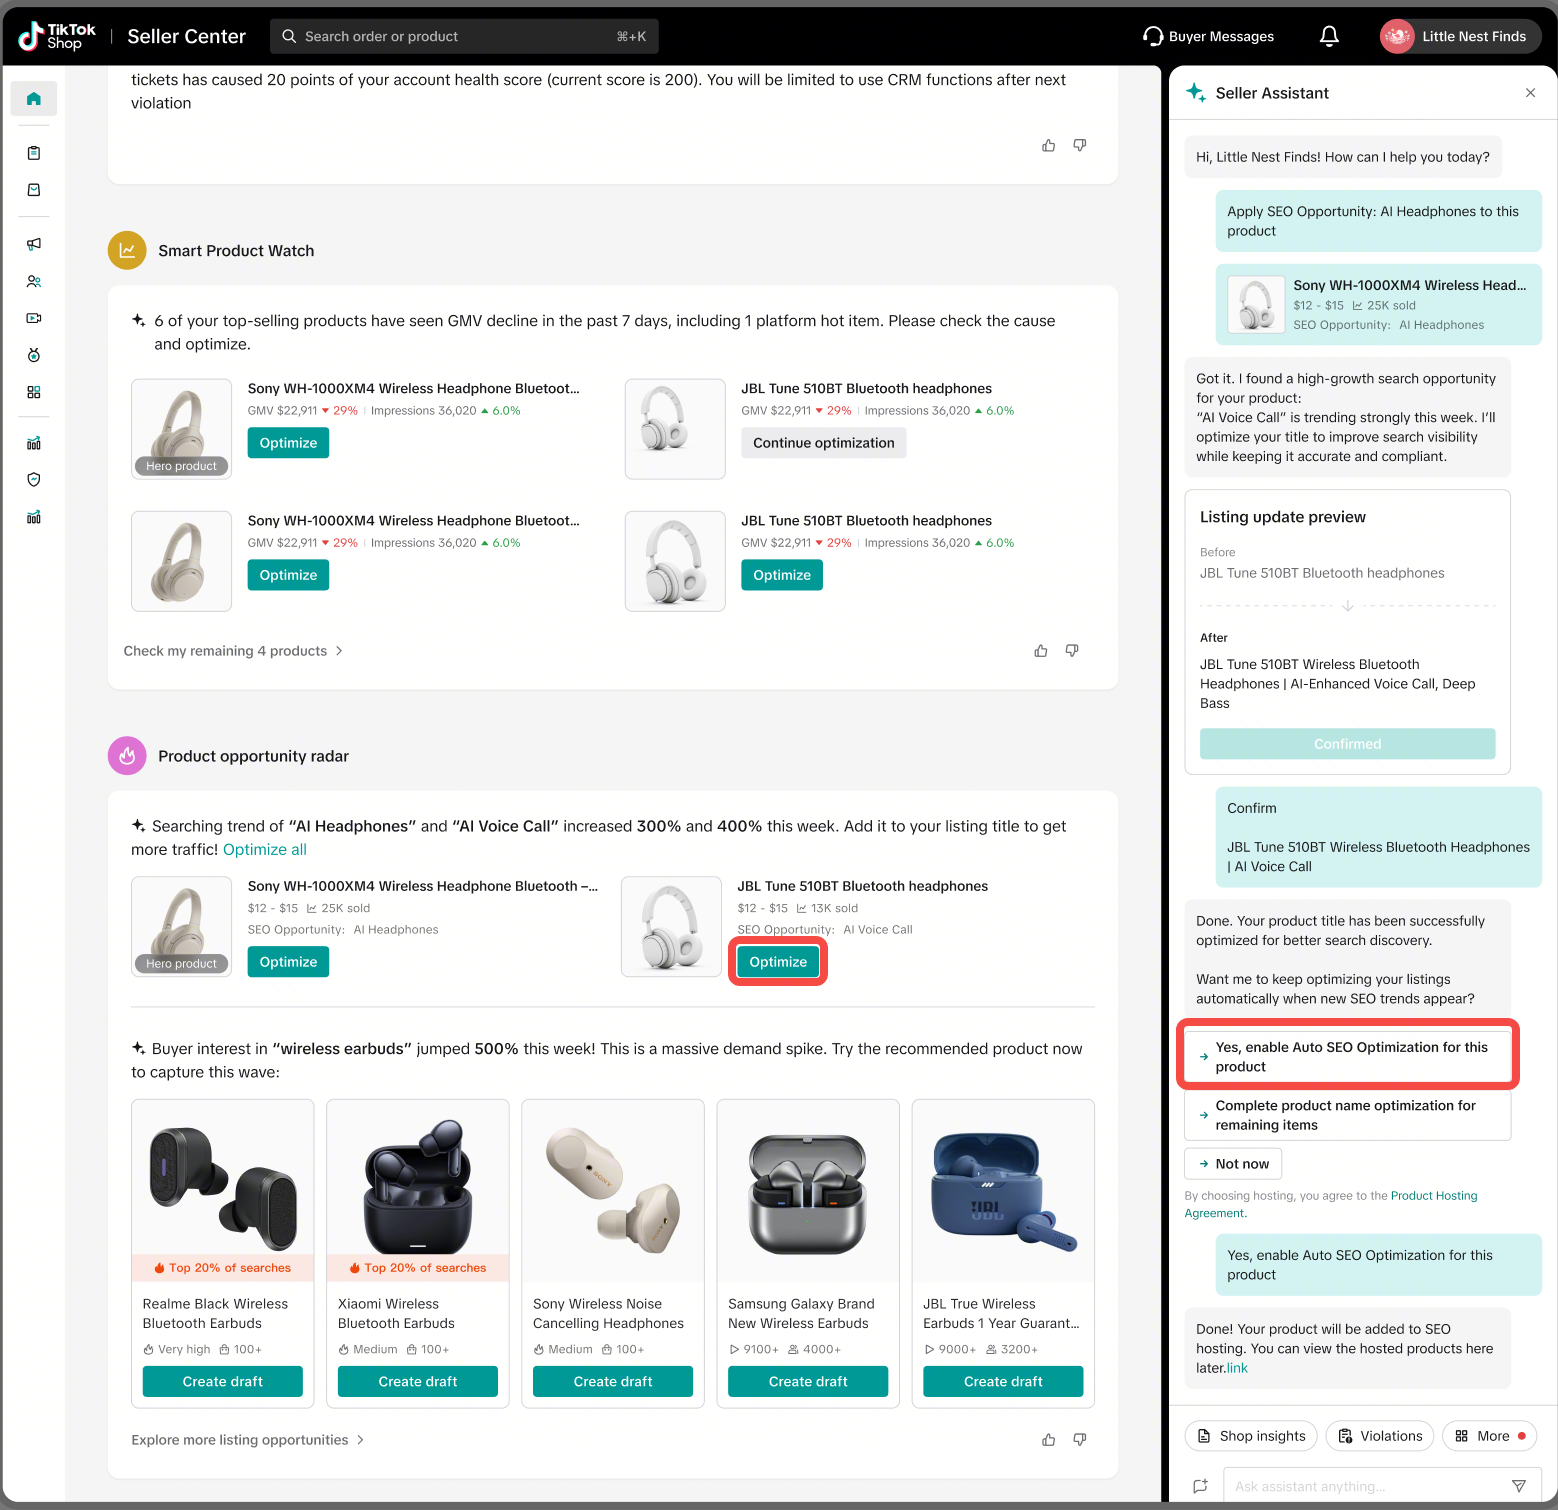Click the Optimize all link
The height and width of the screenshot is (1510, 1558).
[x=264, y=850]
